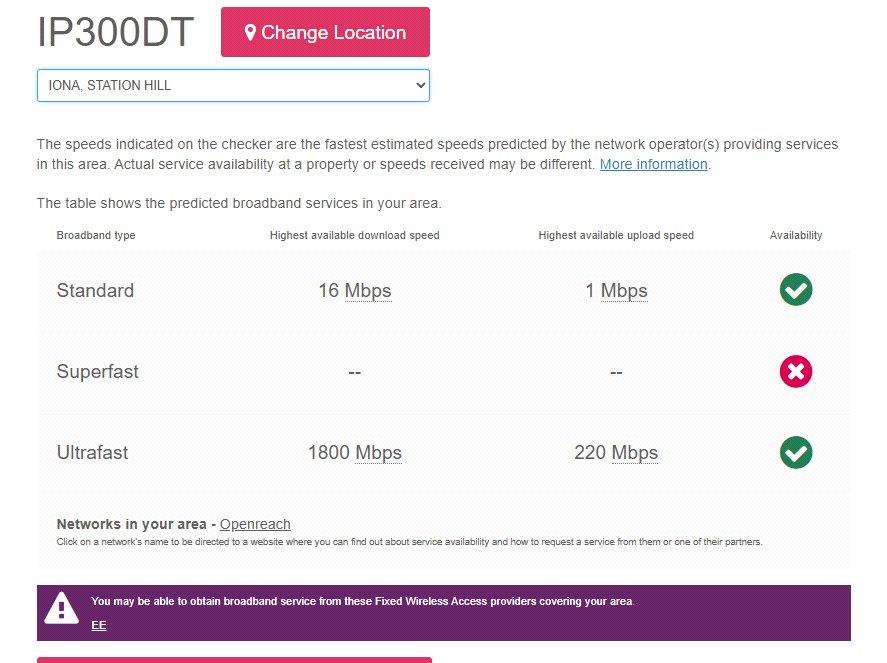Click the 220 Mbps ultrafast upload speed
887x663 pixels.
click(x=616, y=453)
